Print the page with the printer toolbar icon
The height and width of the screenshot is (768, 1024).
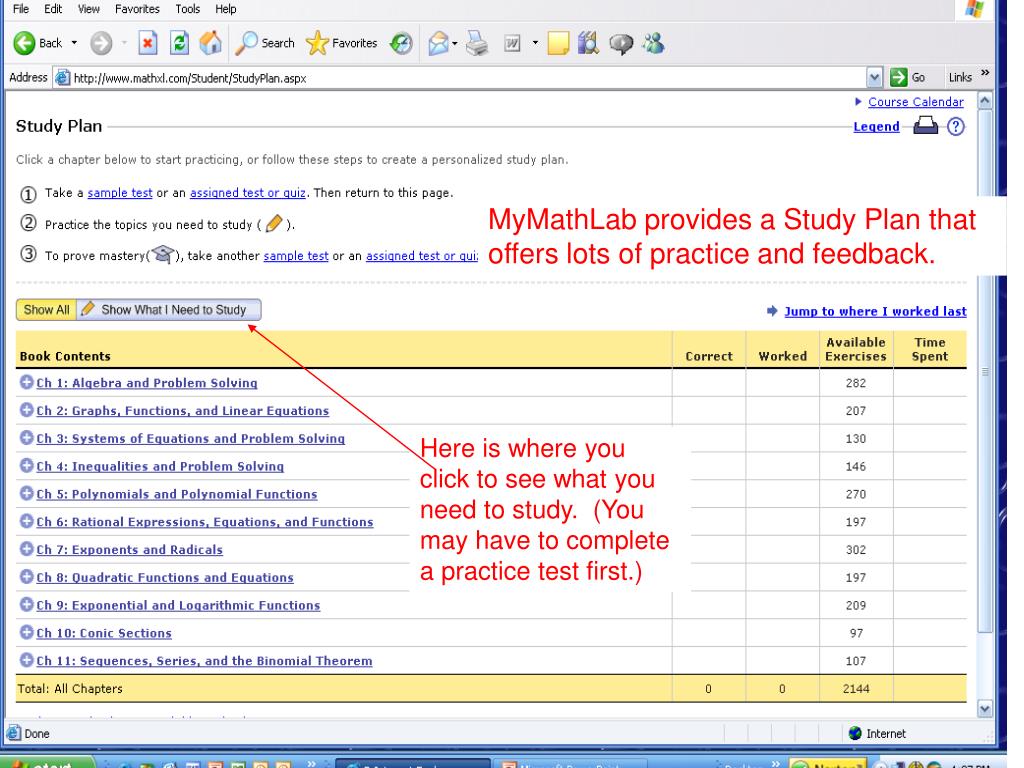[477, 43]
